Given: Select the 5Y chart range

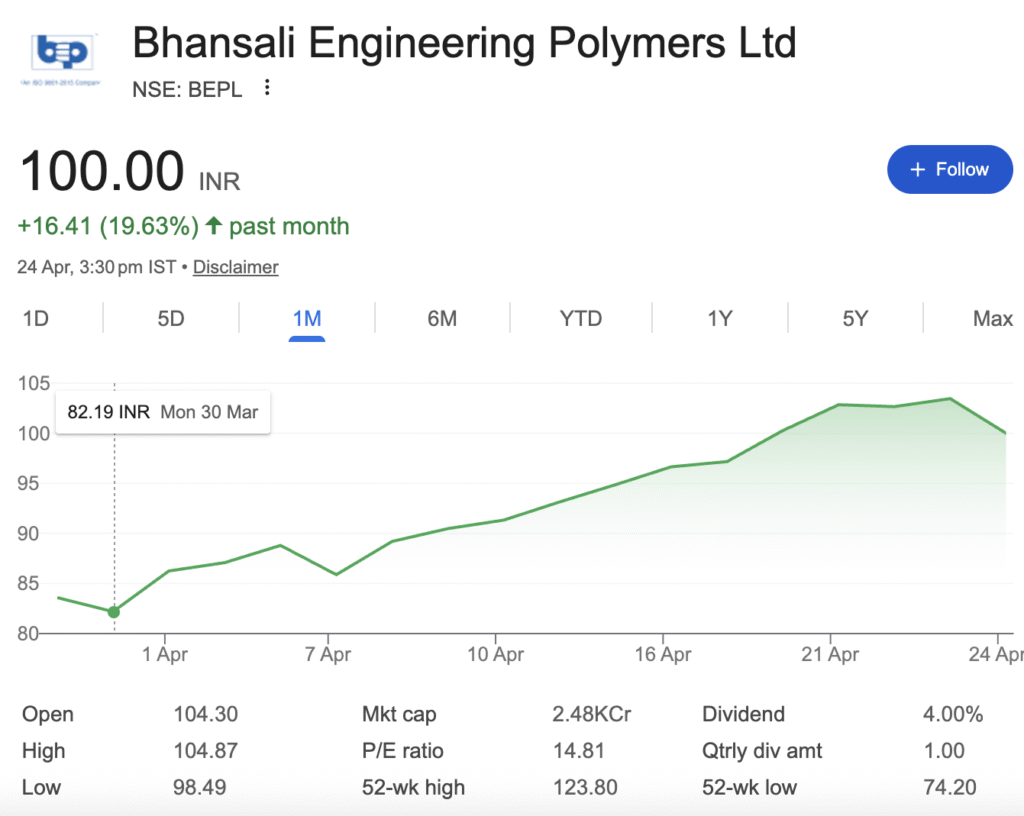Looking at the screenshot, I should (x=855, y=319).
